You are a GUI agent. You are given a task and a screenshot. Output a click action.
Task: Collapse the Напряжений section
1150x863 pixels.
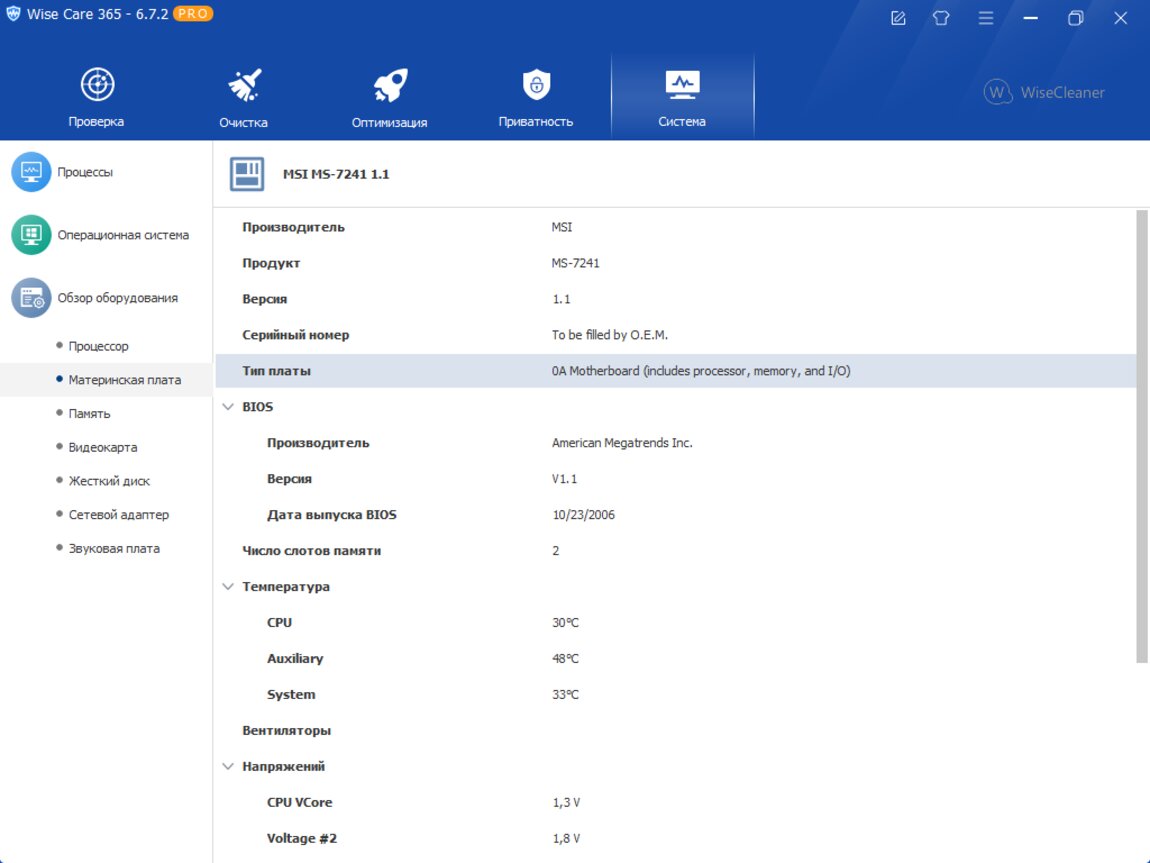click(228, 767)
